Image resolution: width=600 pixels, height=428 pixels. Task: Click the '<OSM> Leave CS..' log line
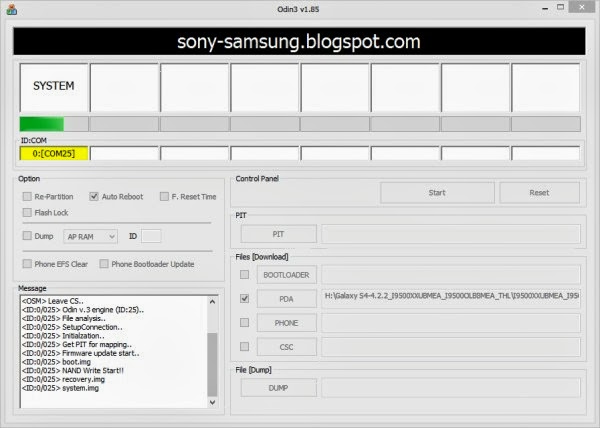coord(53,301)
